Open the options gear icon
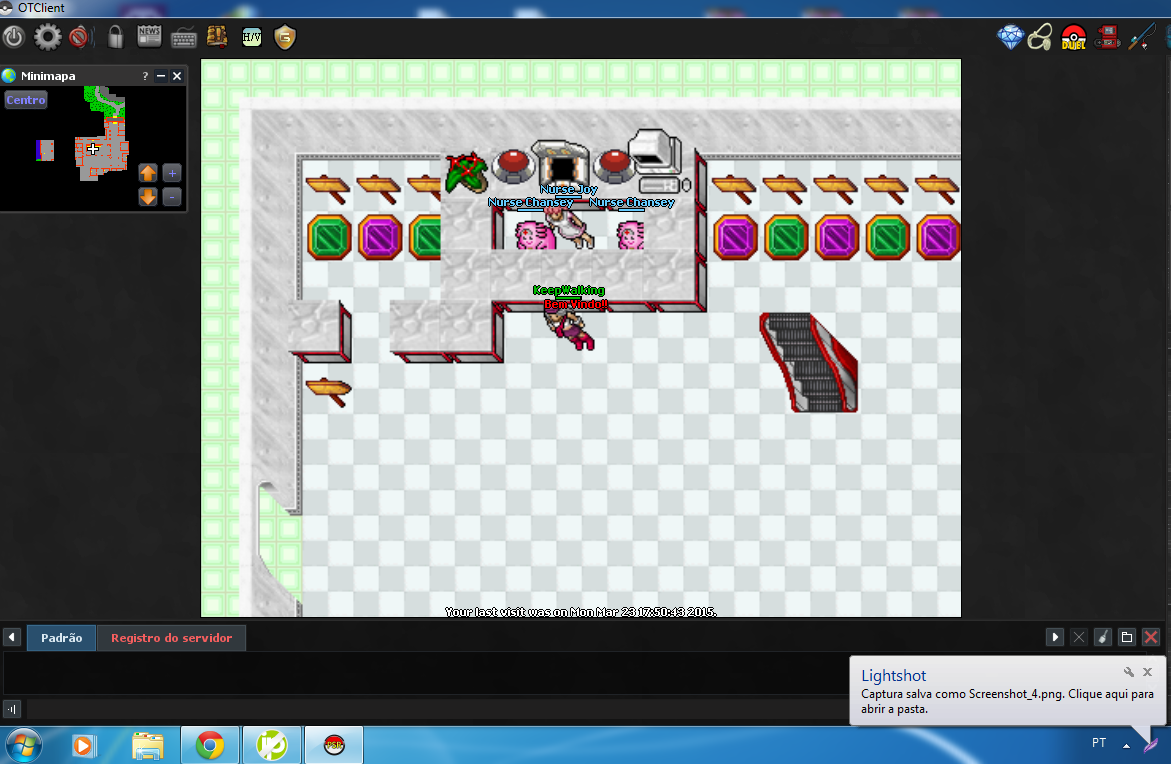The width and height of the screenshot is (1171, 764). 48,37
